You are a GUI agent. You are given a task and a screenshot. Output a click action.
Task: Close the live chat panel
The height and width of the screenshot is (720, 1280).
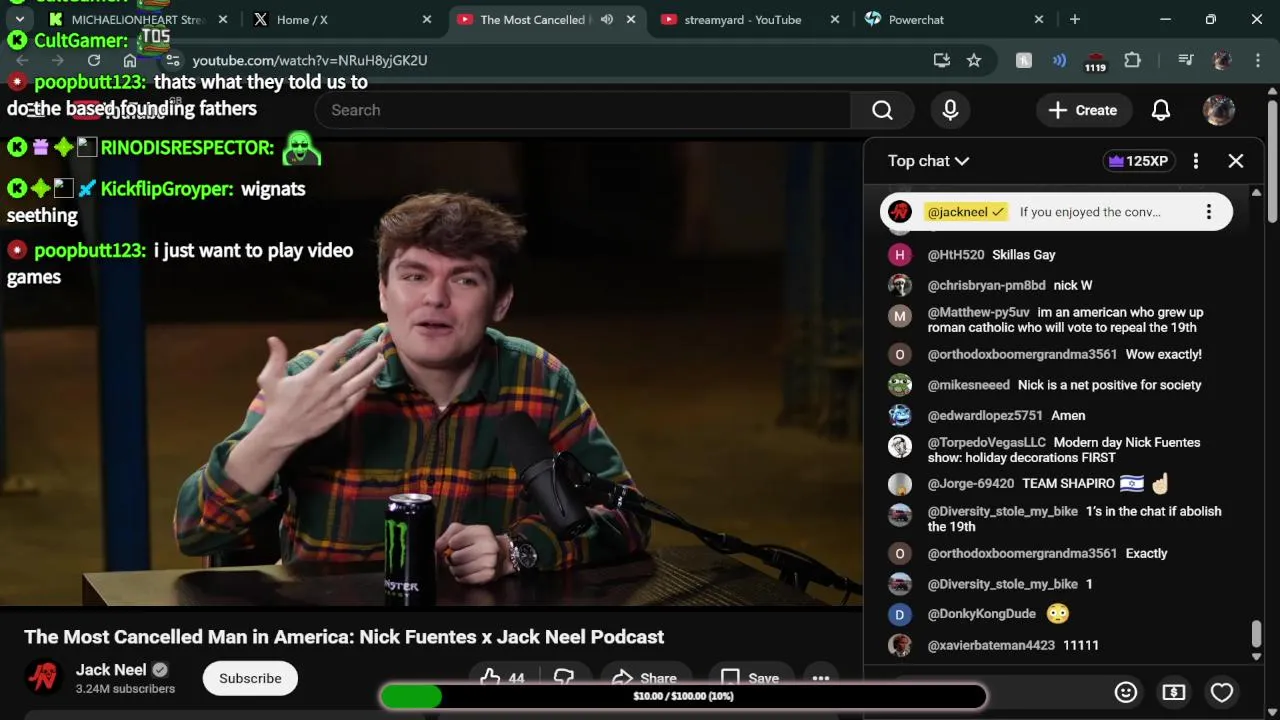(1236, 161)
